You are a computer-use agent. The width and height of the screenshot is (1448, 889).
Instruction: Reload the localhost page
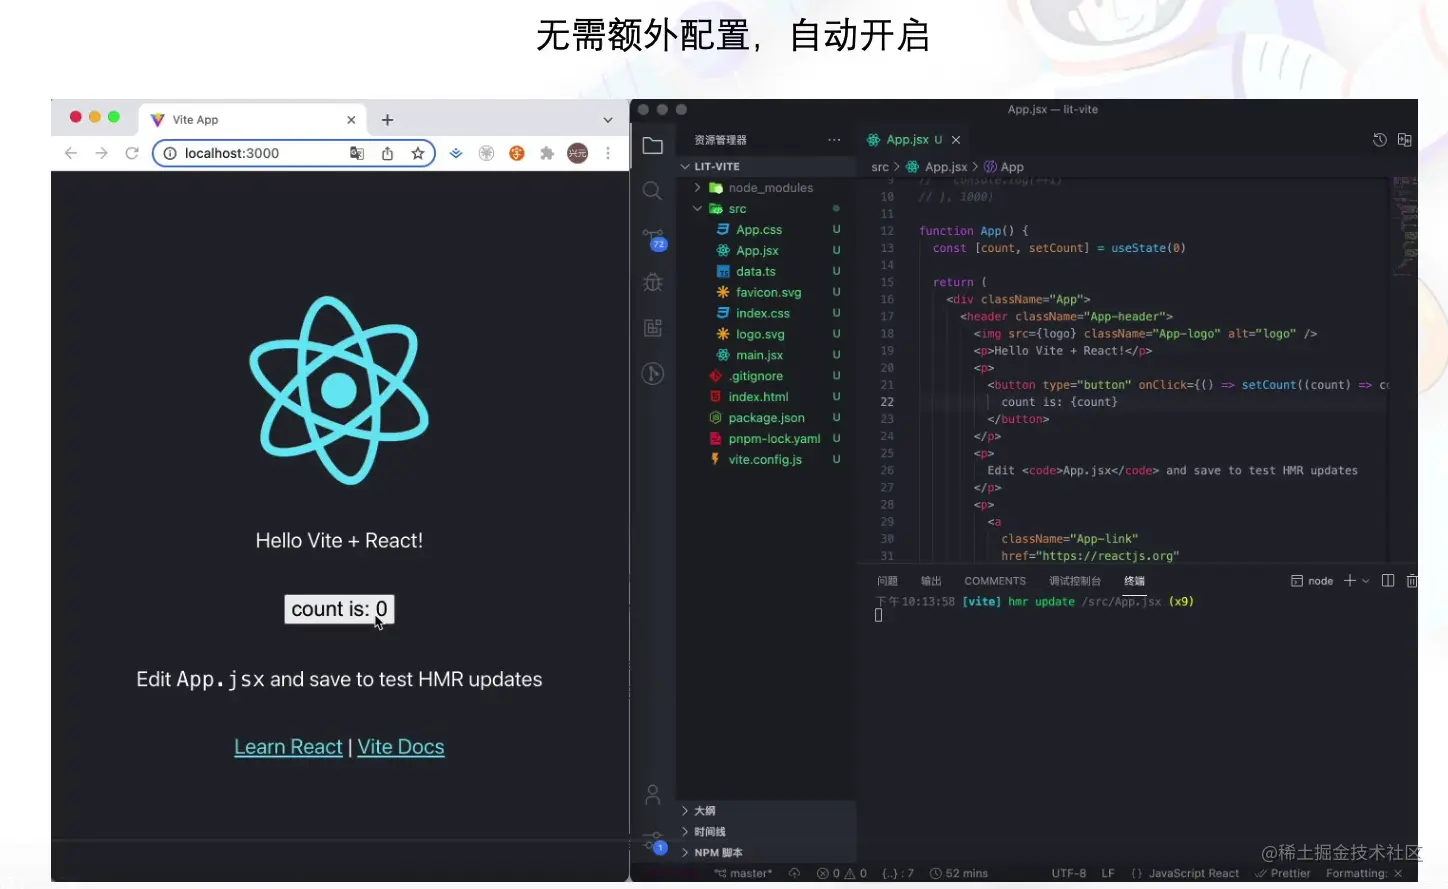(x=132, y=153)
